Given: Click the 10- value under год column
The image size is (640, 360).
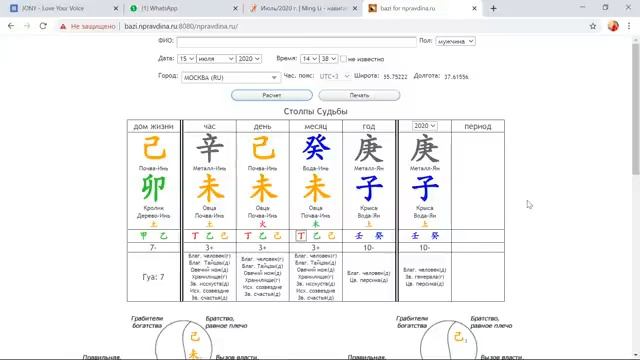Looking at the screenshot, I should [x=369, y=247].
